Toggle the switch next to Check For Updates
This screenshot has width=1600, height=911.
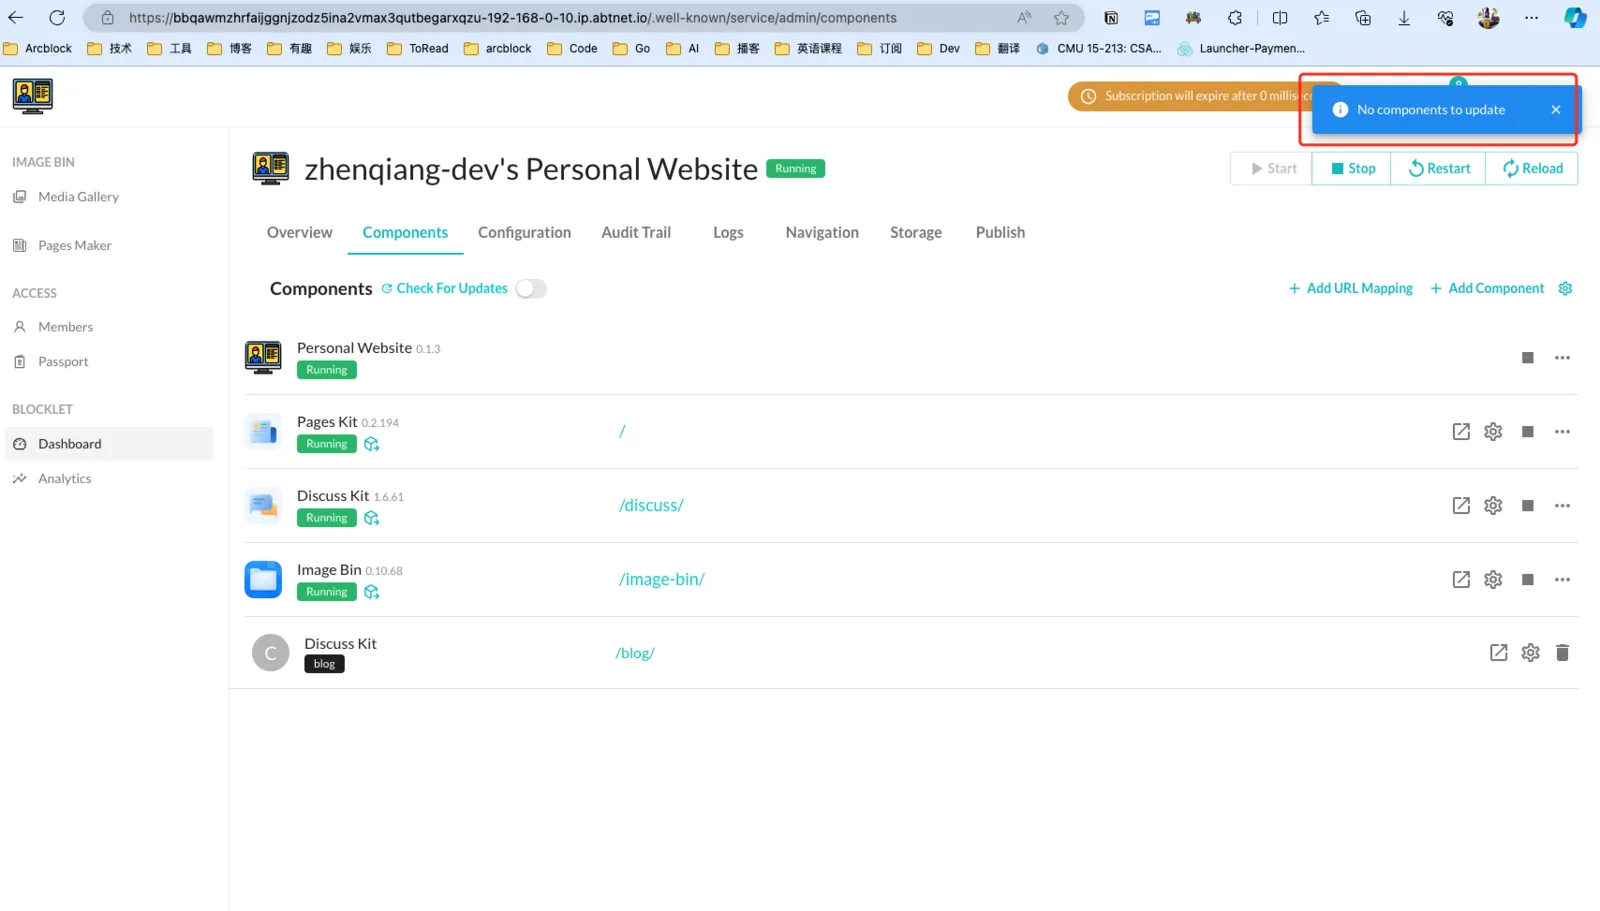(x=531, y=289)
